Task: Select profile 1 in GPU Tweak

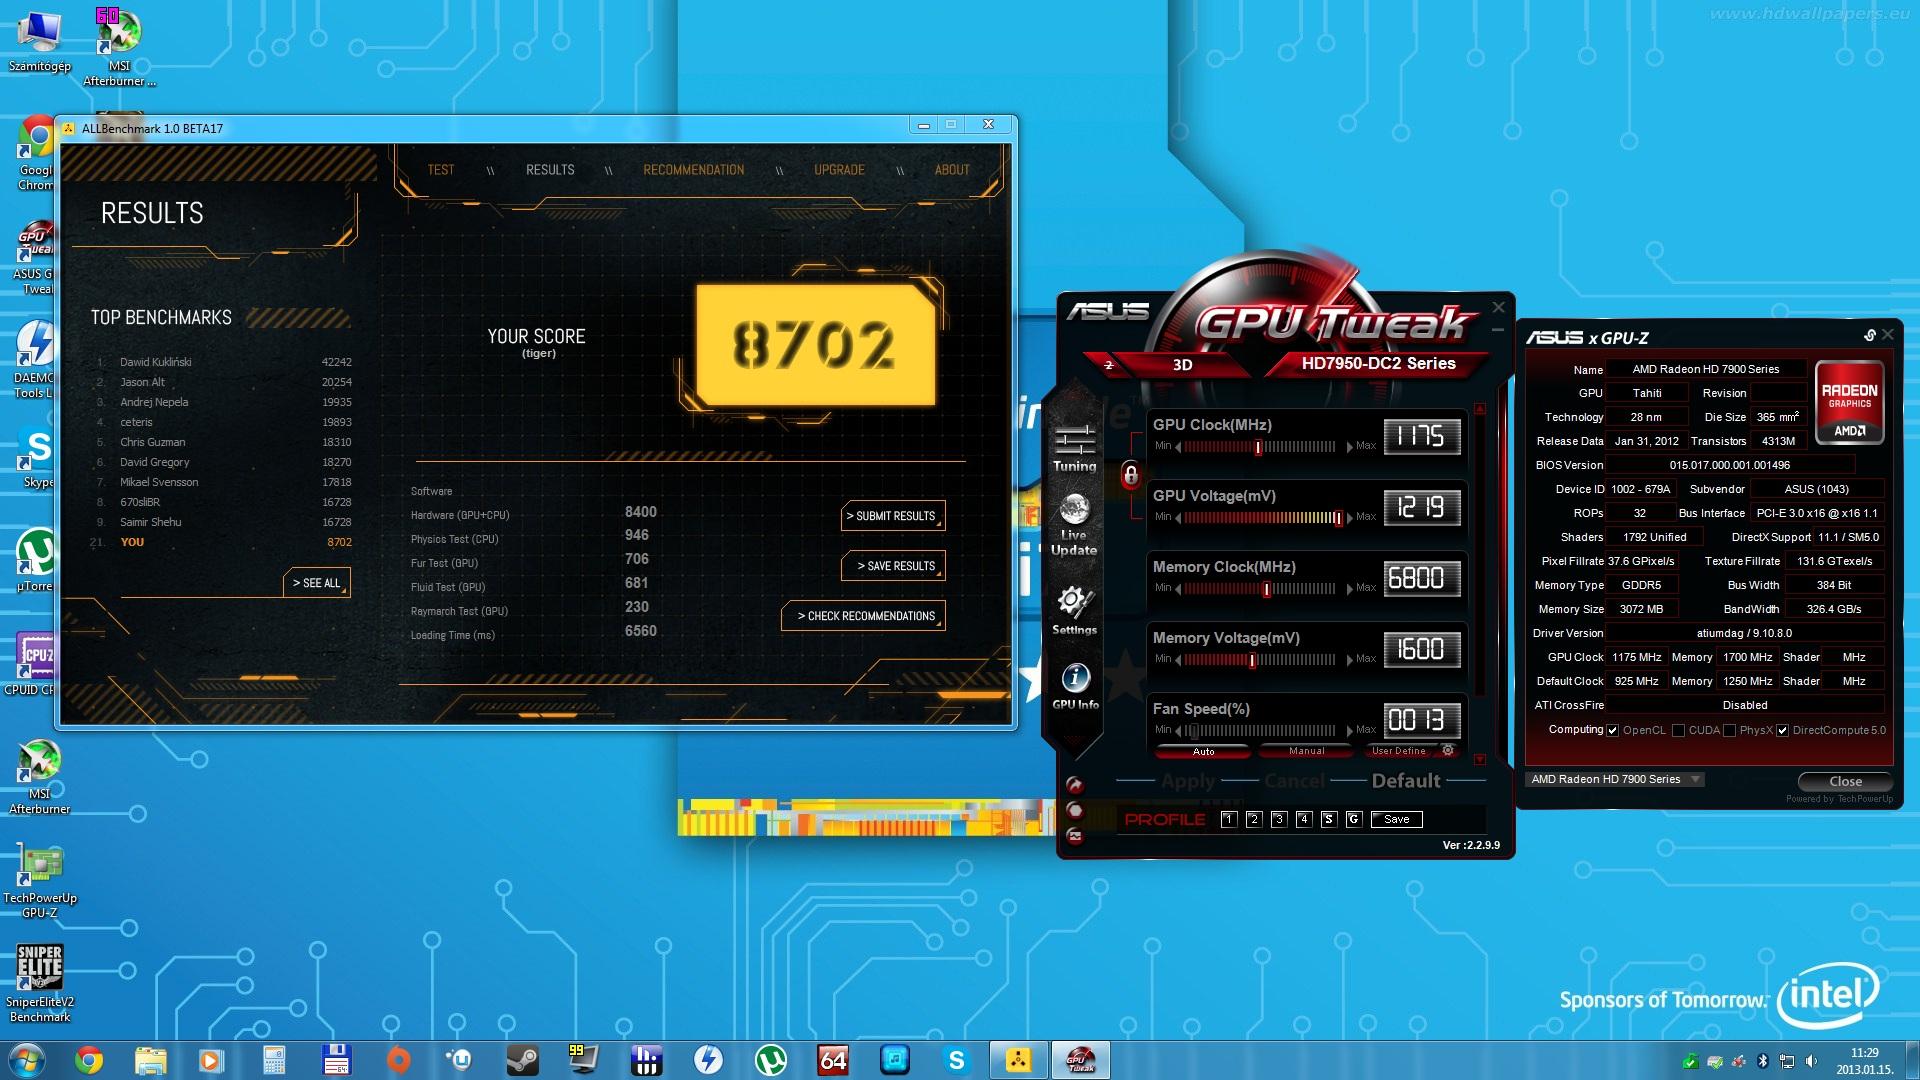Action: click(x=1229, y=819)
